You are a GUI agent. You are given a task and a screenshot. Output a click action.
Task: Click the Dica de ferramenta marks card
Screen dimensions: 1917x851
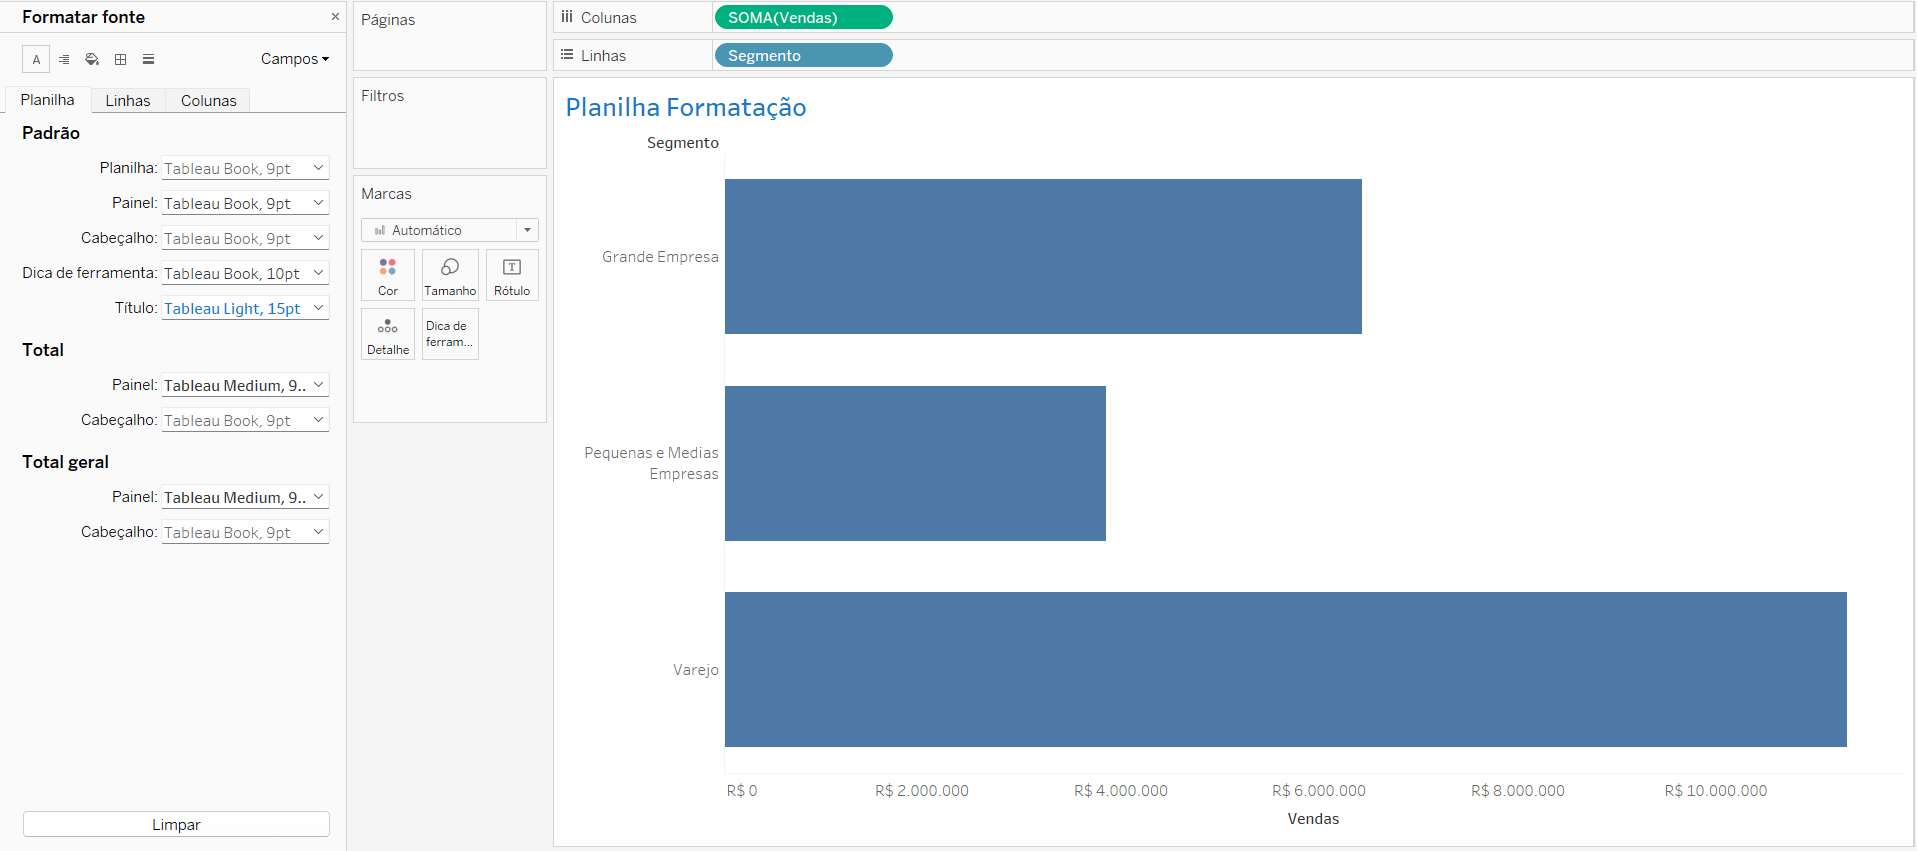click(450, 334)
